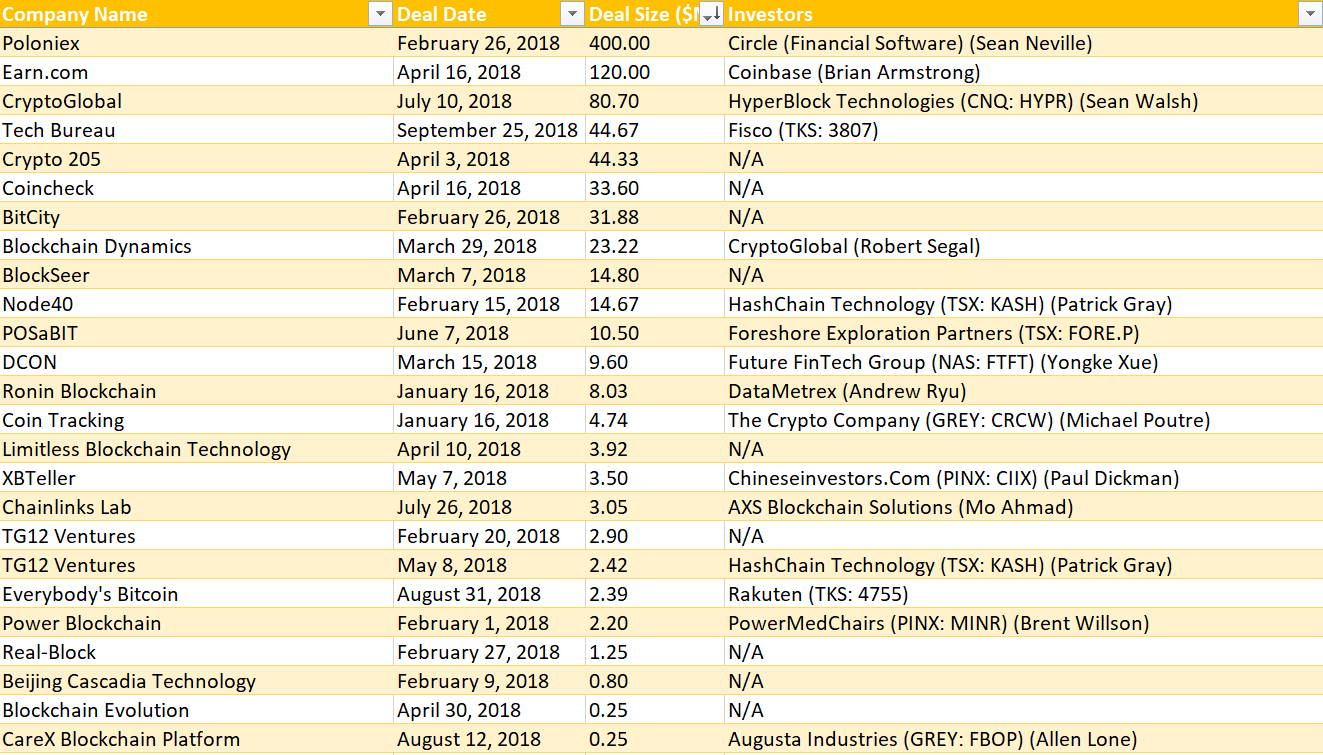Click the Coinbase (Brian Armstrong) cell

coord(1024,72)
